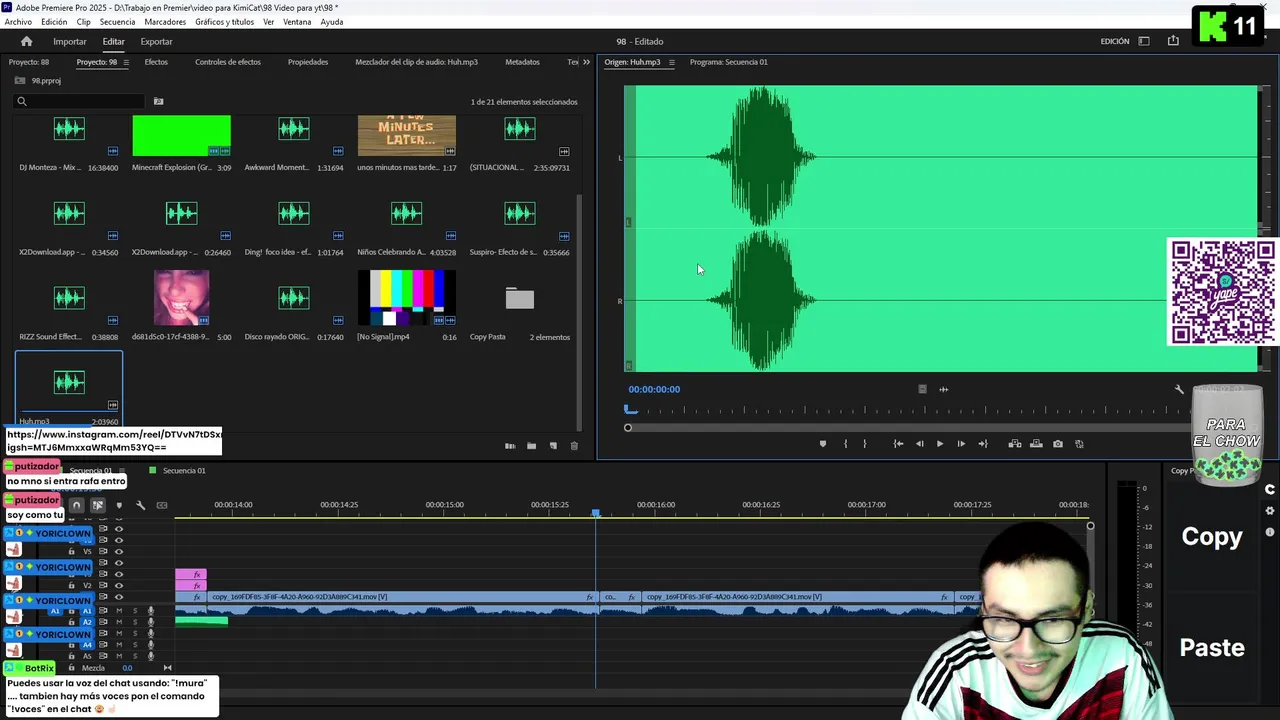Click the project search field
Image resolution: width=1280 pixels, height=720 pixels.
[80, 101]
